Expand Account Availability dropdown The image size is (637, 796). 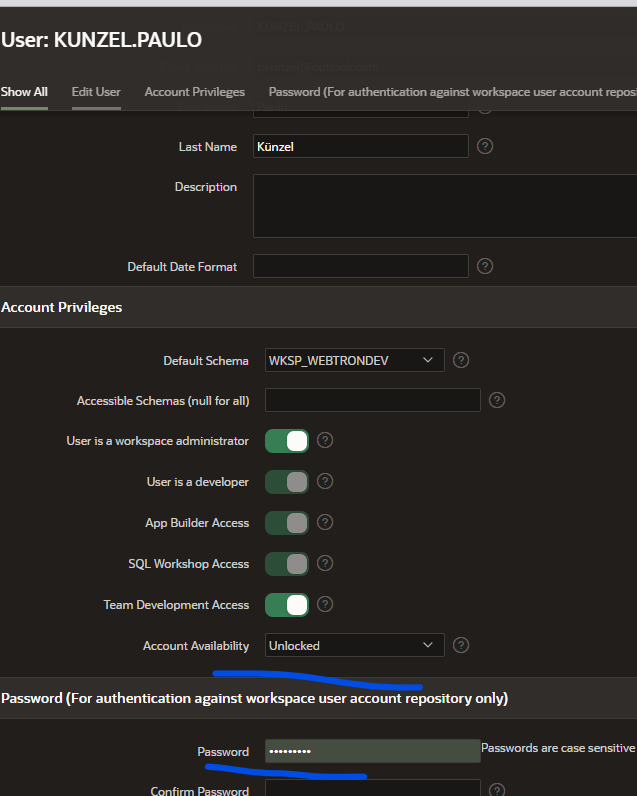354,645
